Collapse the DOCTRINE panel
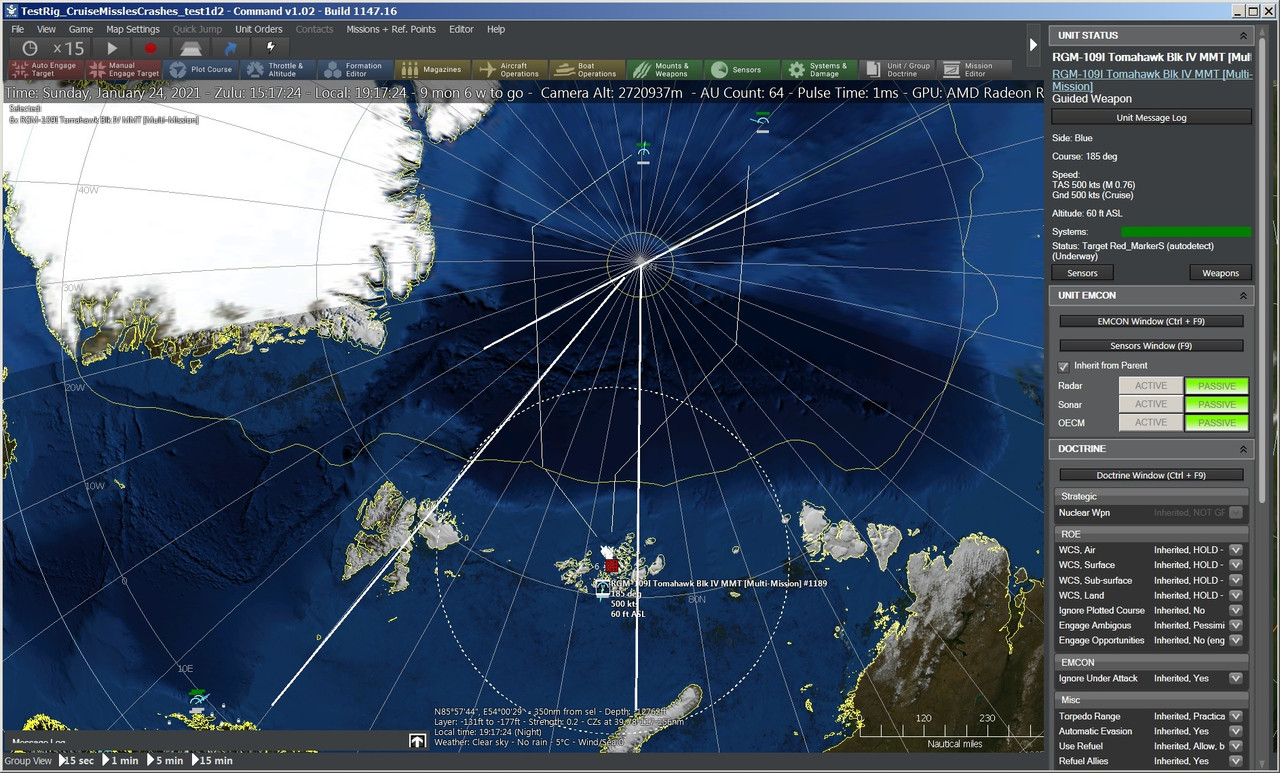1280x773 pixels. point(1243,449)
